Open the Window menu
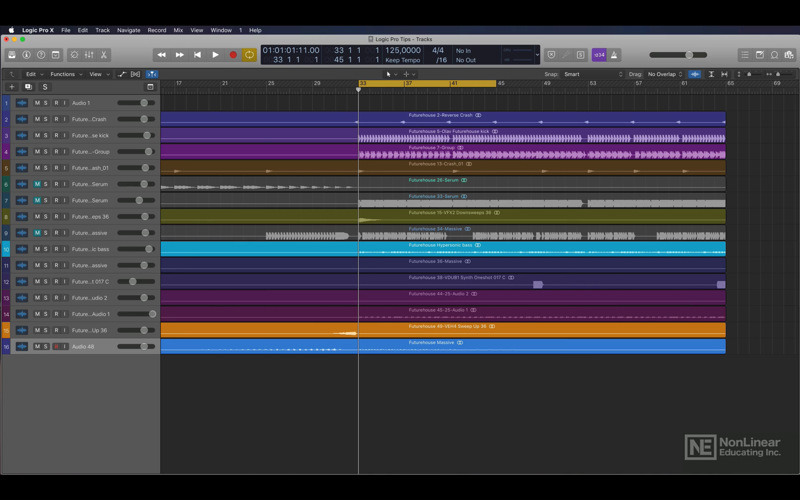 click(221, 30)
